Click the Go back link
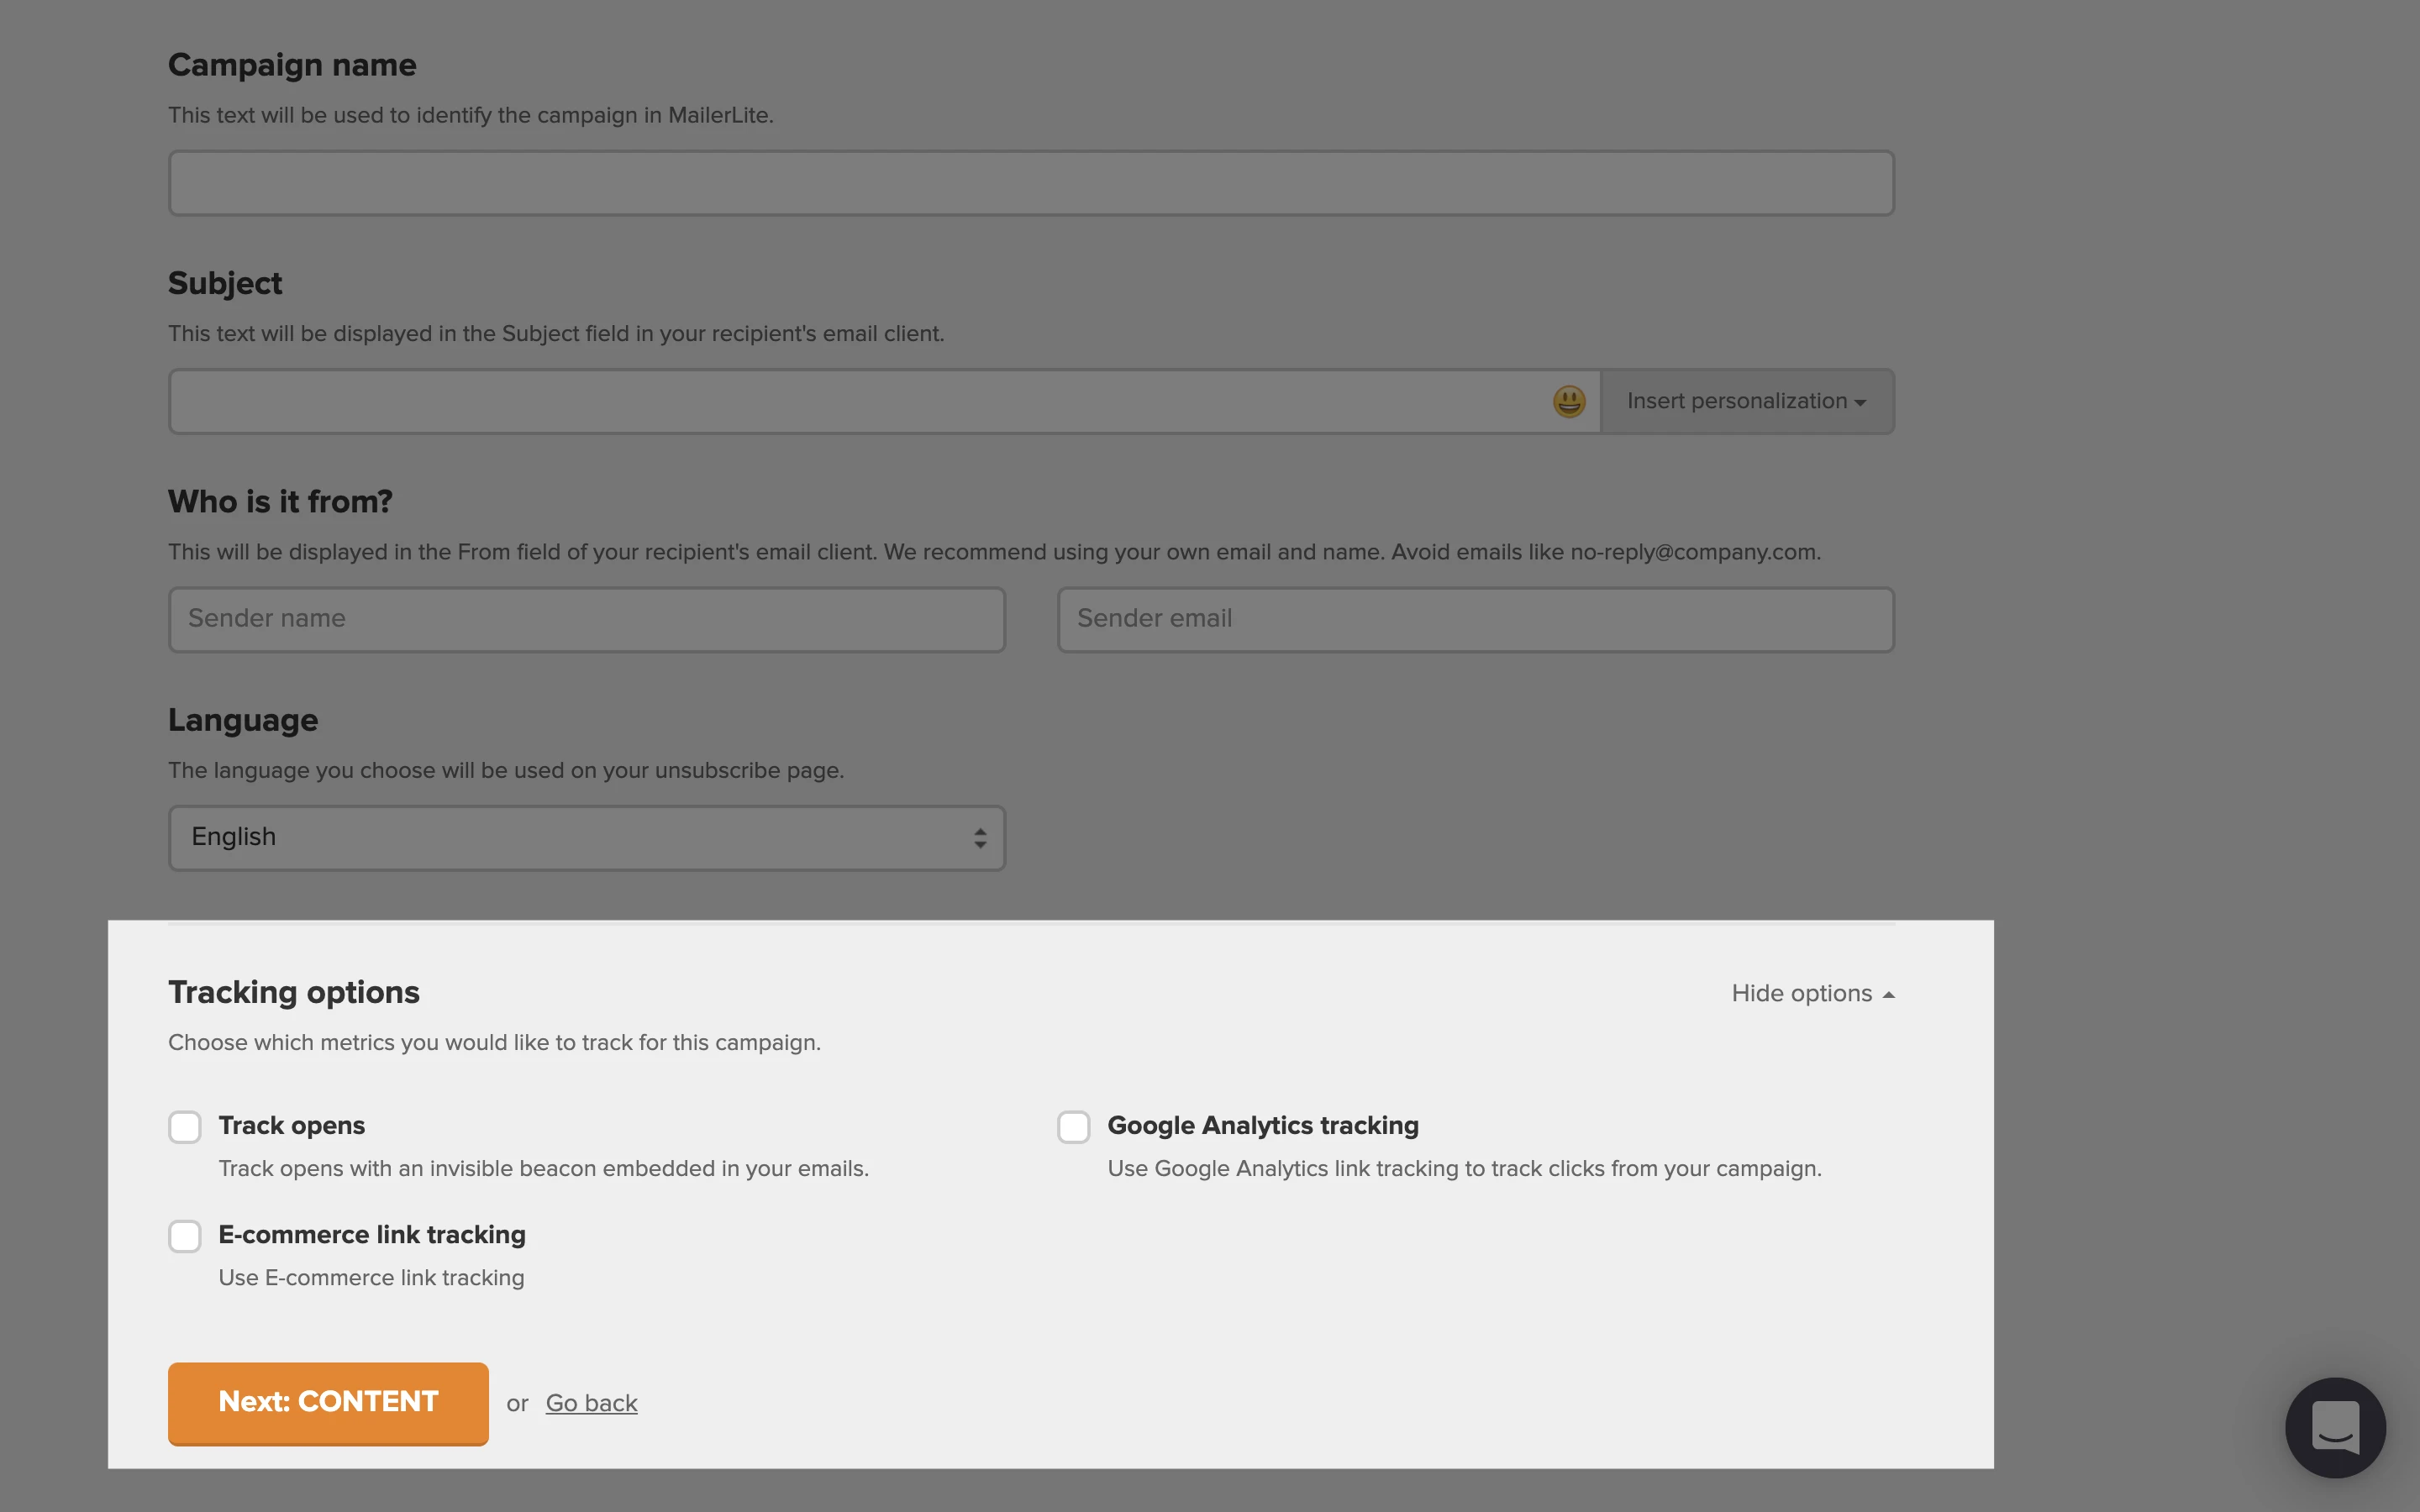The image size is (2420, 1512). click(591, 1403)
